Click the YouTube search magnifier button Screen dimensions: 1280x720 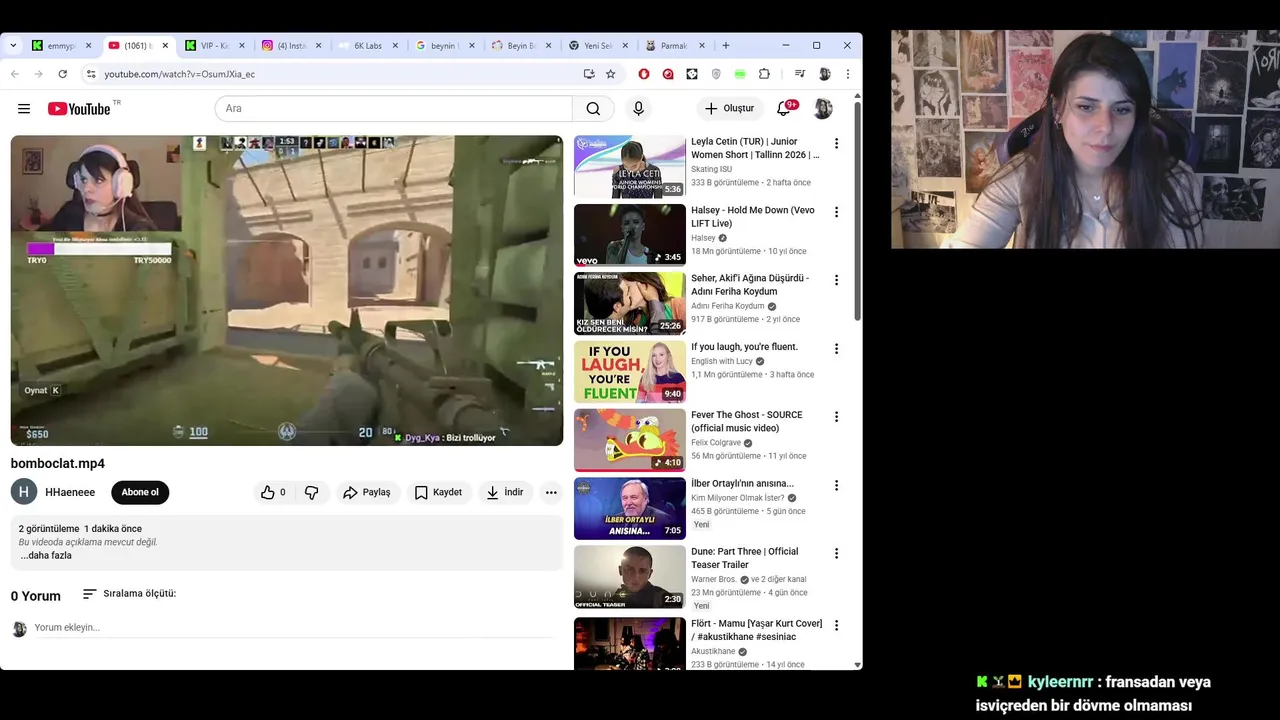coord(593,108)
